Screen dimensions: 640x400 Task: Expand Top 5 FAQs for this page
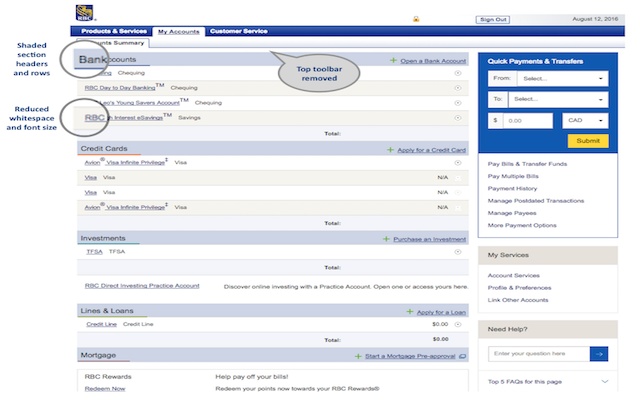(x=548, y=382)
